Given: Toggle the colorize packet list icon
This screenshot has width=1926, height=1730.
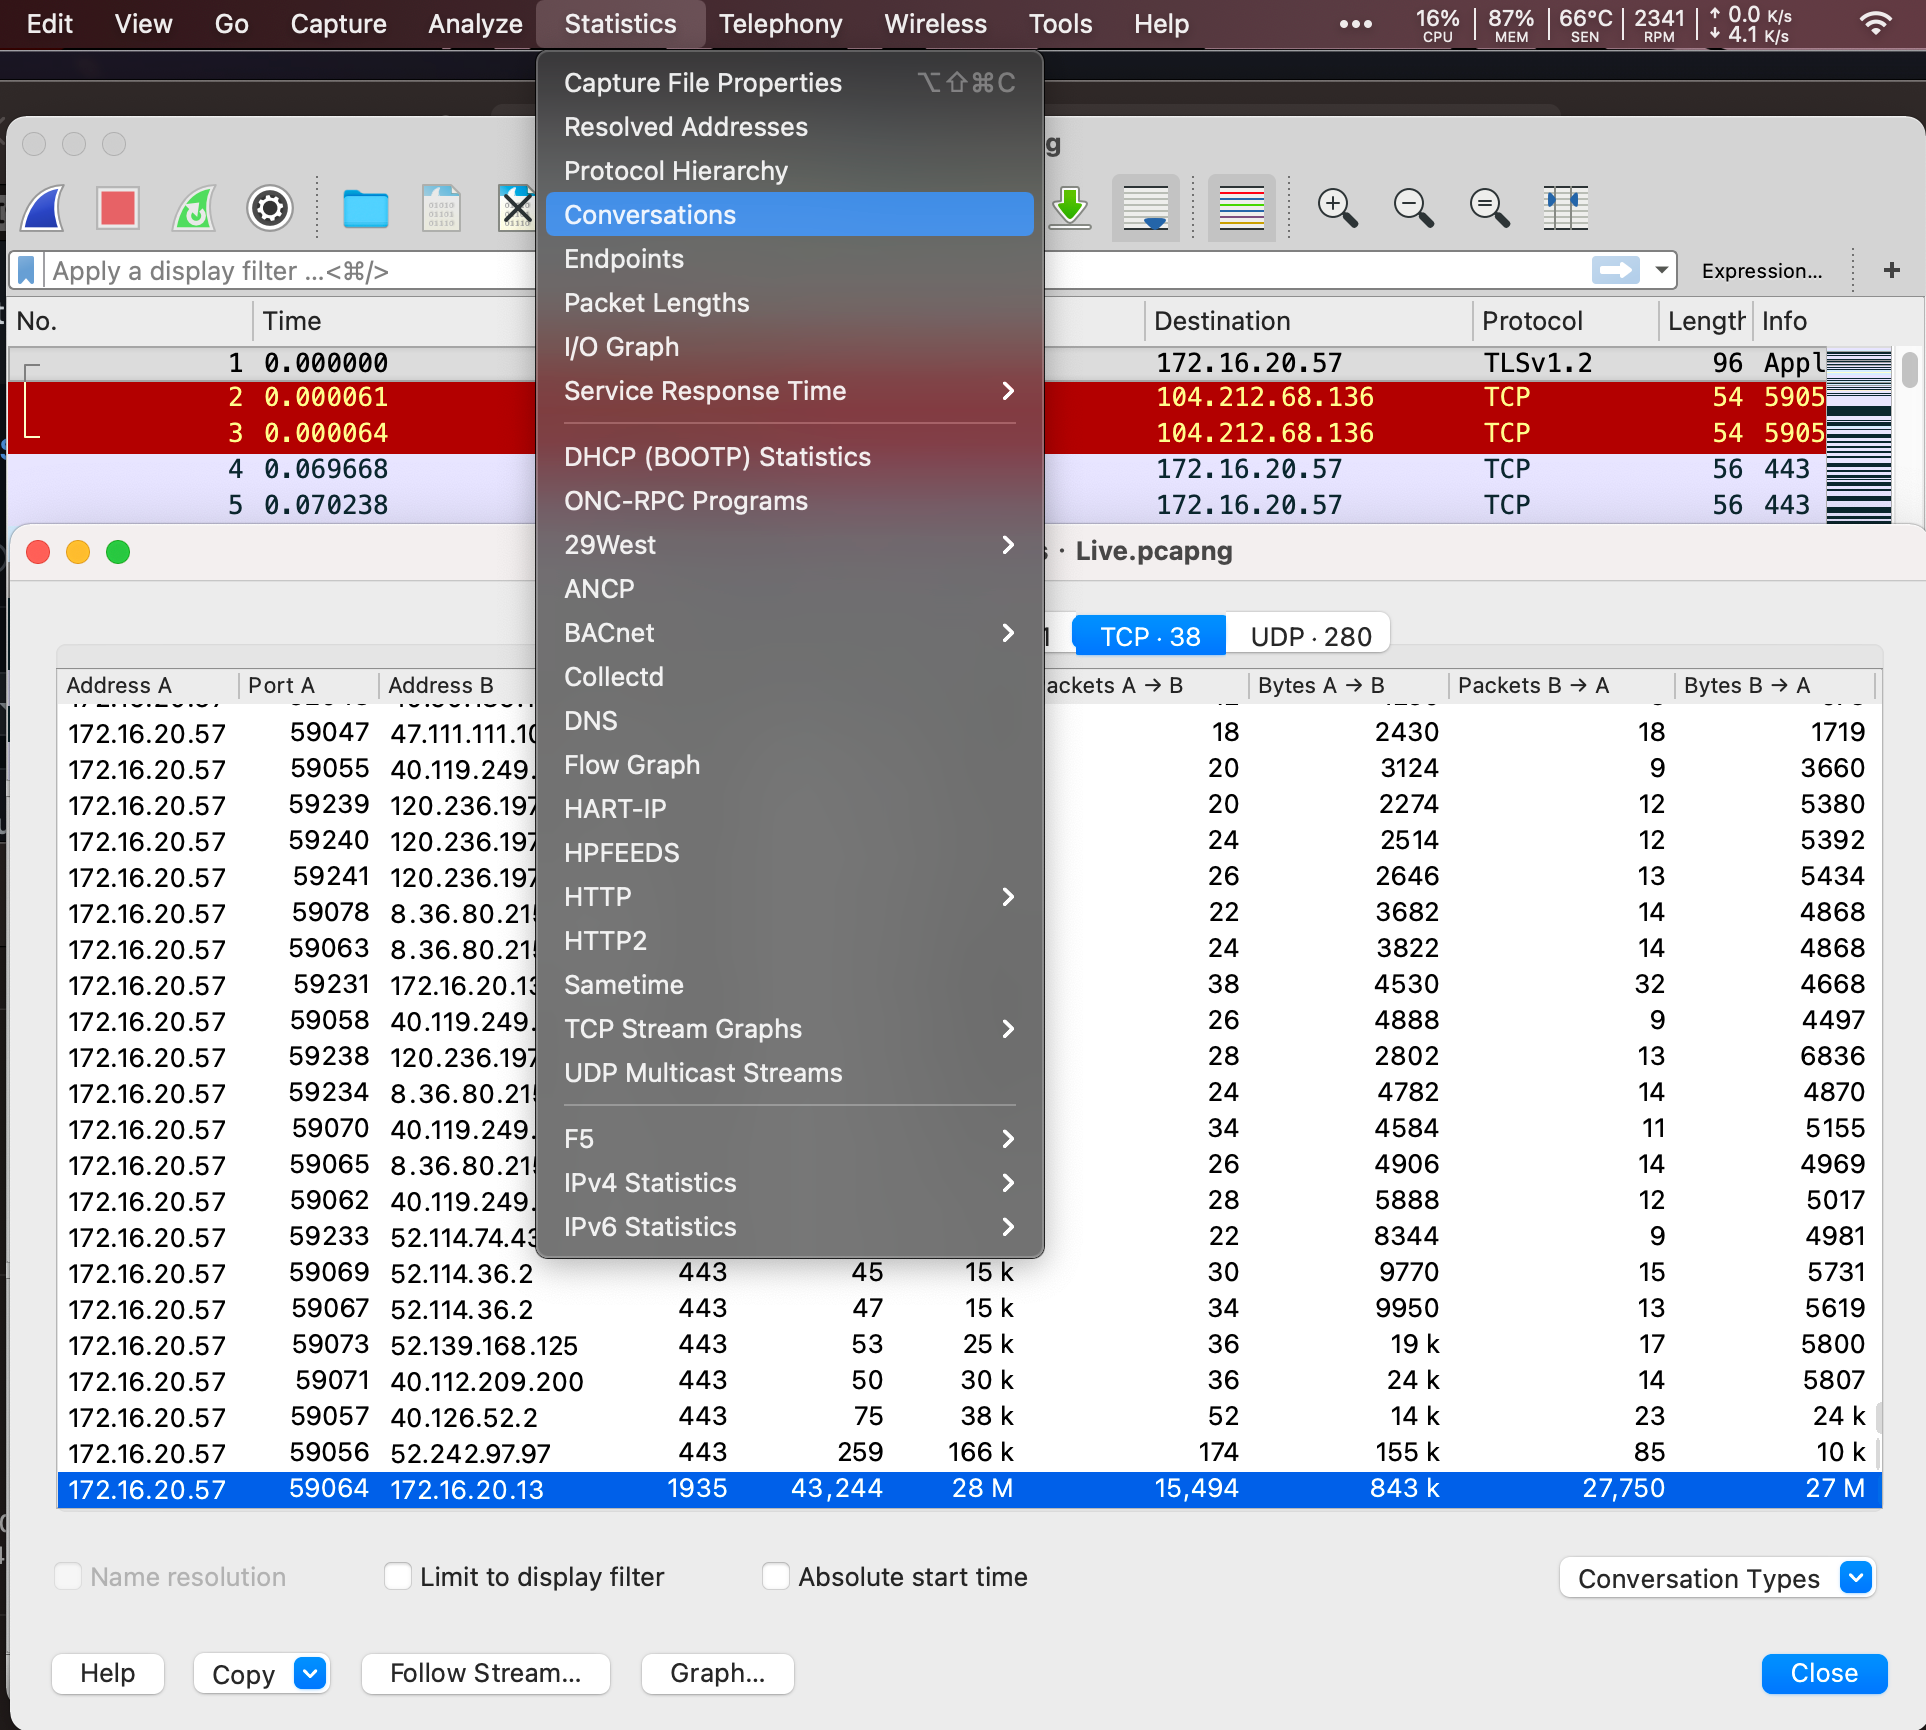Looking at the screenshot, I should tap(1241, 209).
